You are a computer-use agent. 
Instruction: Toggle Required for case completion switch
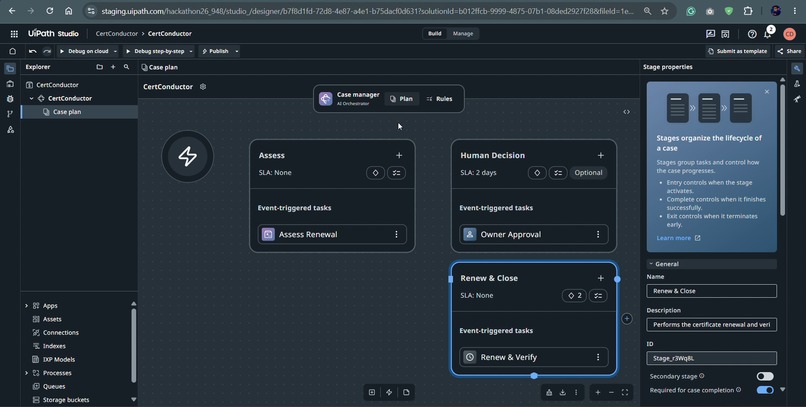click(x=765, y=390)
